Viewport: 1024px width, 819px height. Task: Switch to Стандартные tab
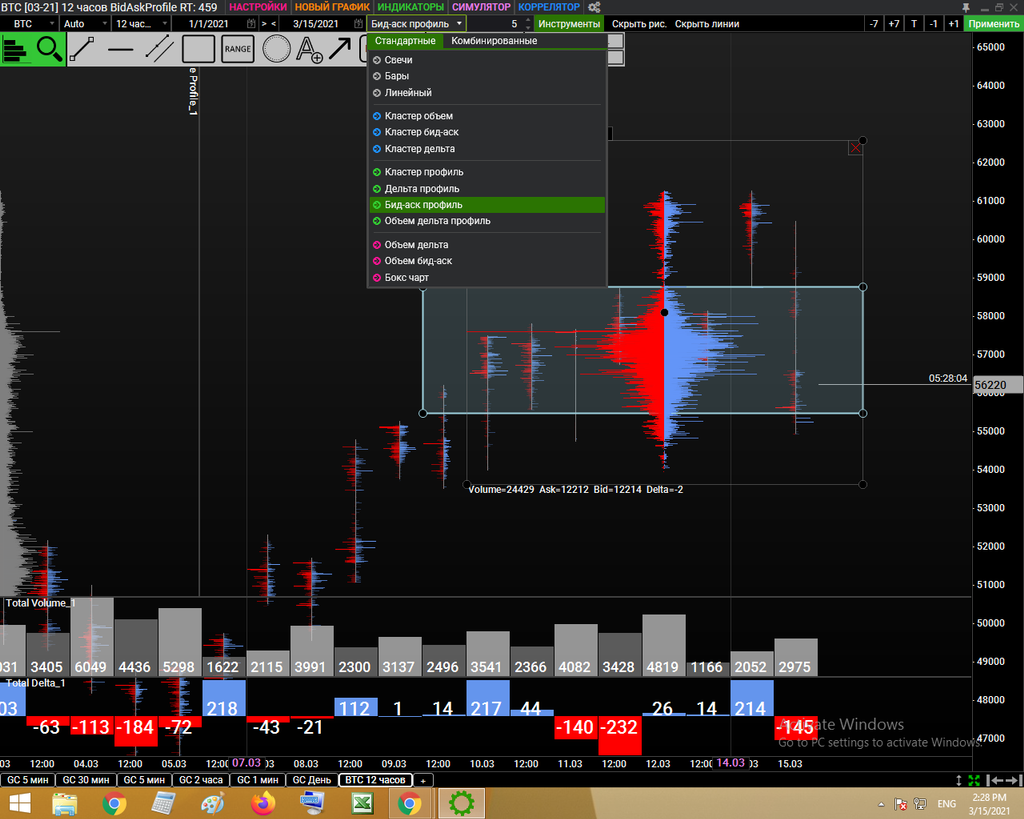(405, 40)
